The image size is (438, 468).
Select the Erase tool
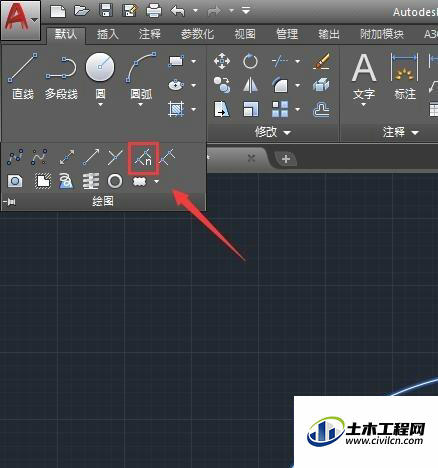321,61
